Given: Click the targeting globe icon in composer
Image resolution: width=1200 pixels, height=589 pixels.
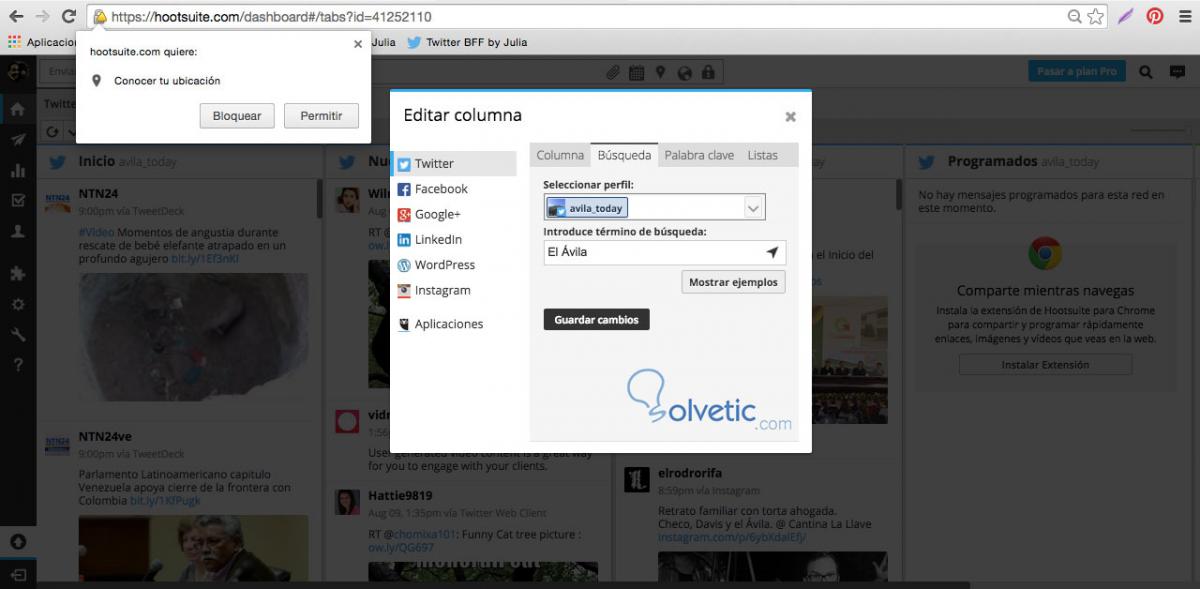Looking at the screenshot, I should coord(684,72).
